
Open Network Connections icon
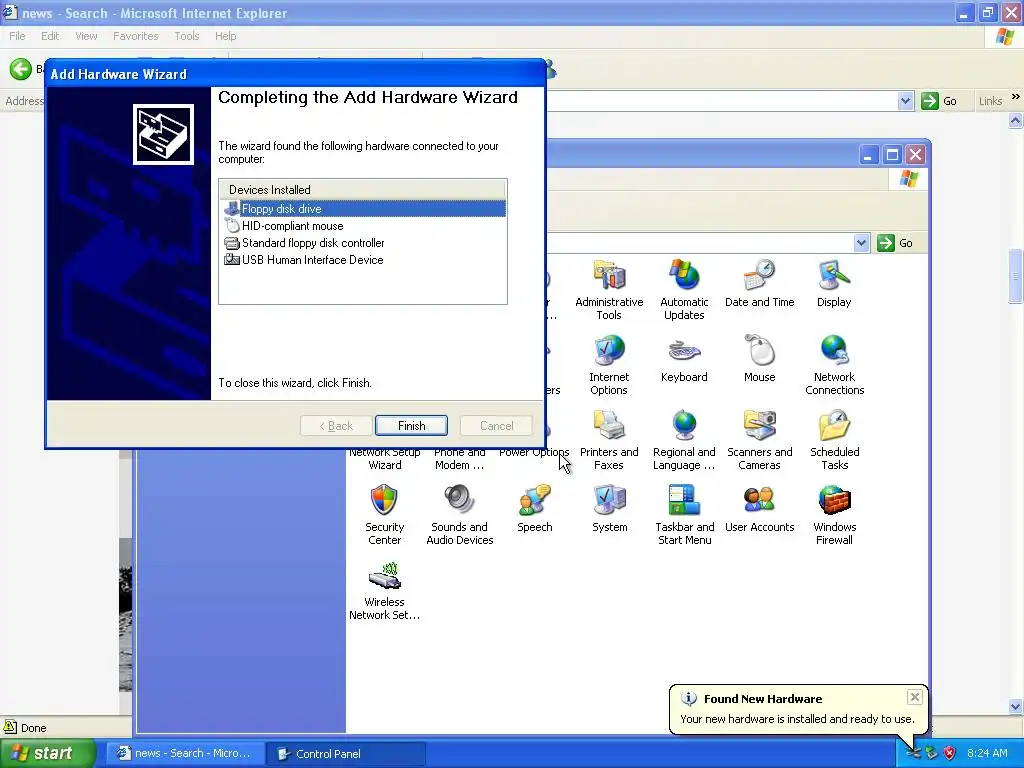[834, 364]
